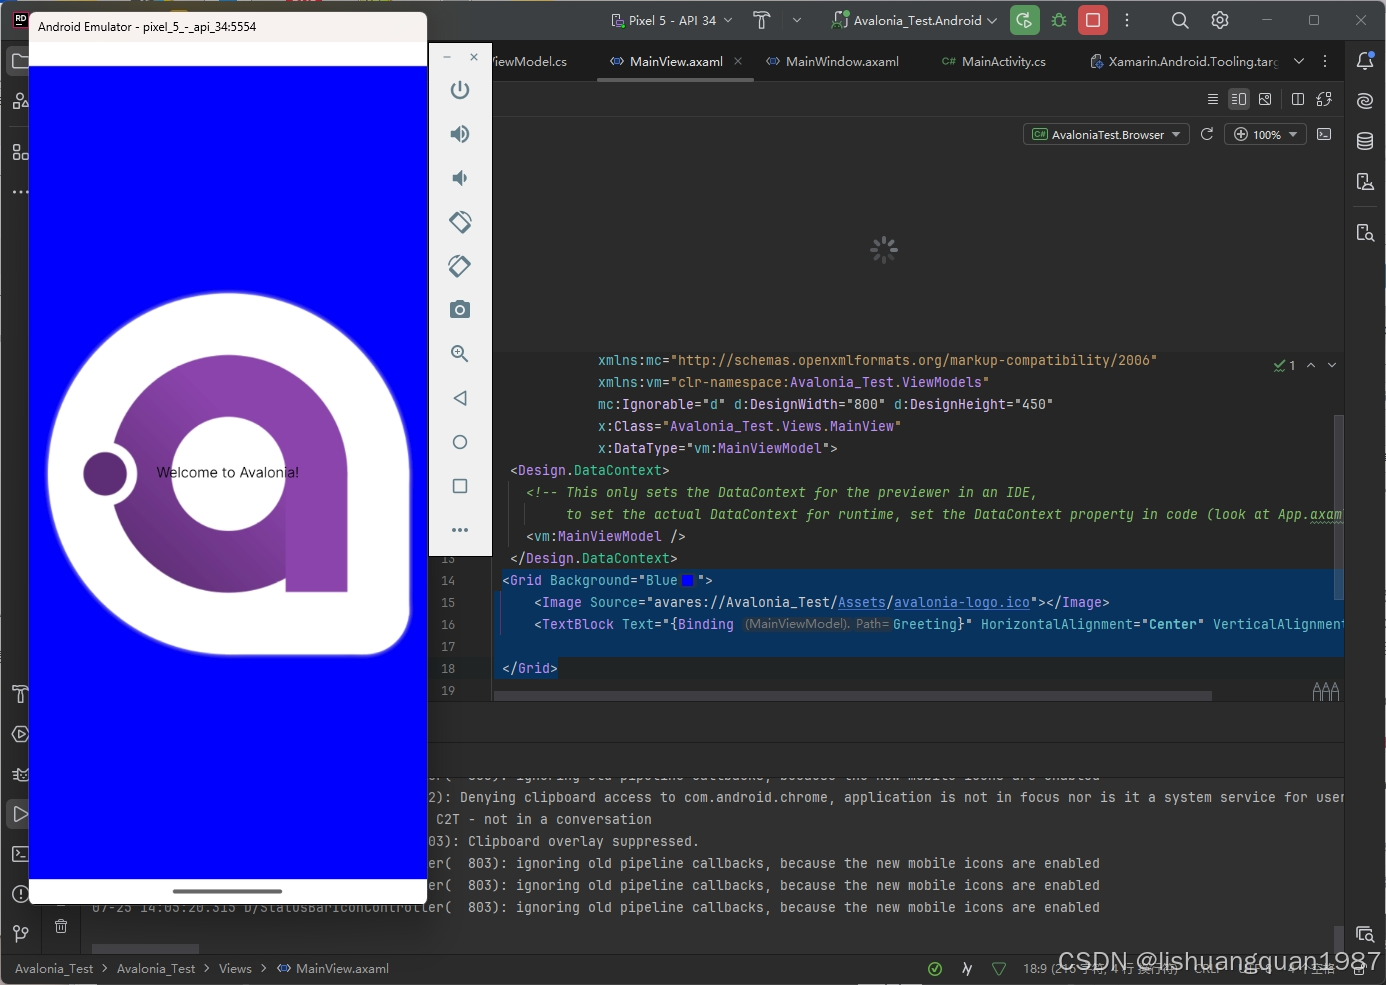
Task: Activate the emulator zoom magnifier icon
Action: coord(460,354)
